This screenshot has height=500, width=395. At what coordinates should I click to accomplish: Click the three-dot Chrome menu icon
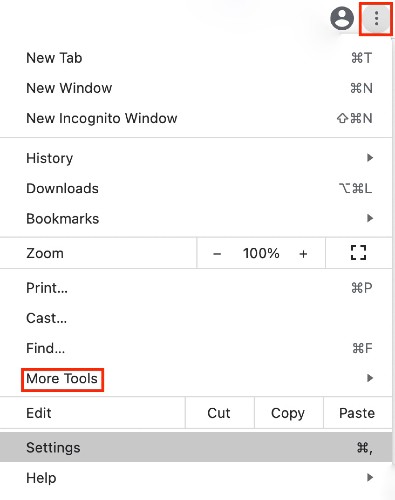coord(376,18)
